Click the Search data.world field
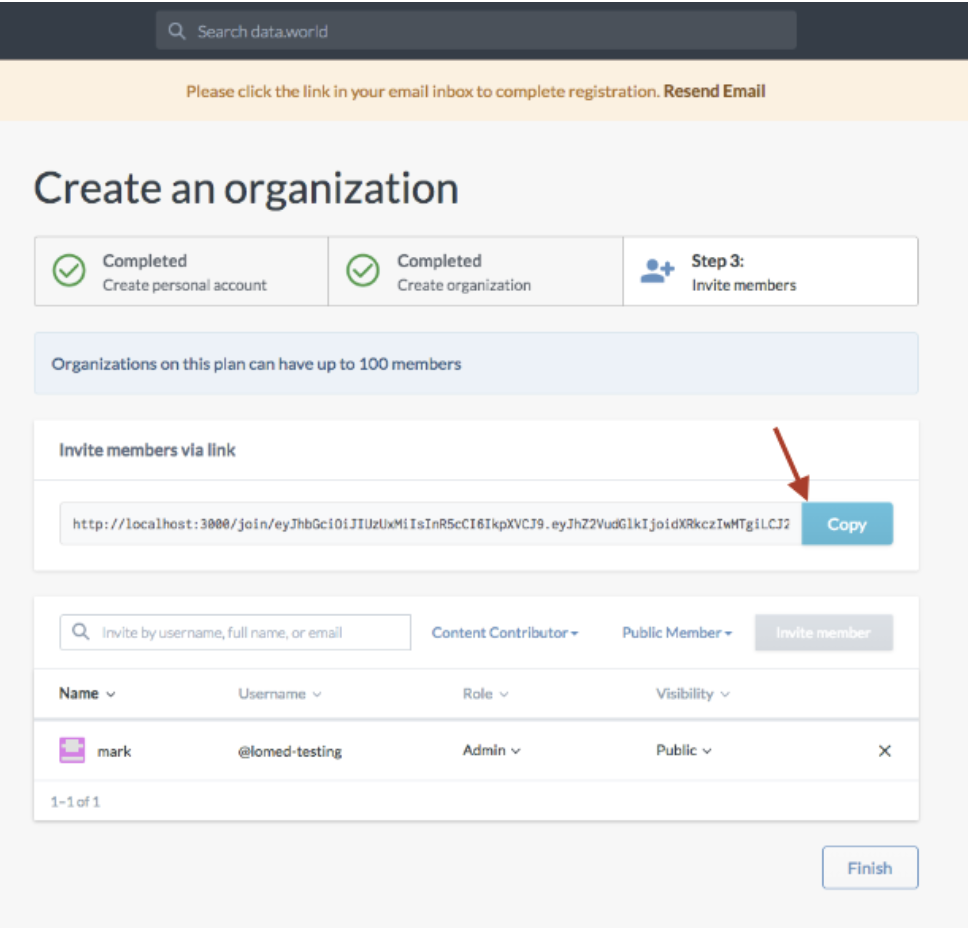The height and width of the screenshot is (928, 968). pos(476,31)
